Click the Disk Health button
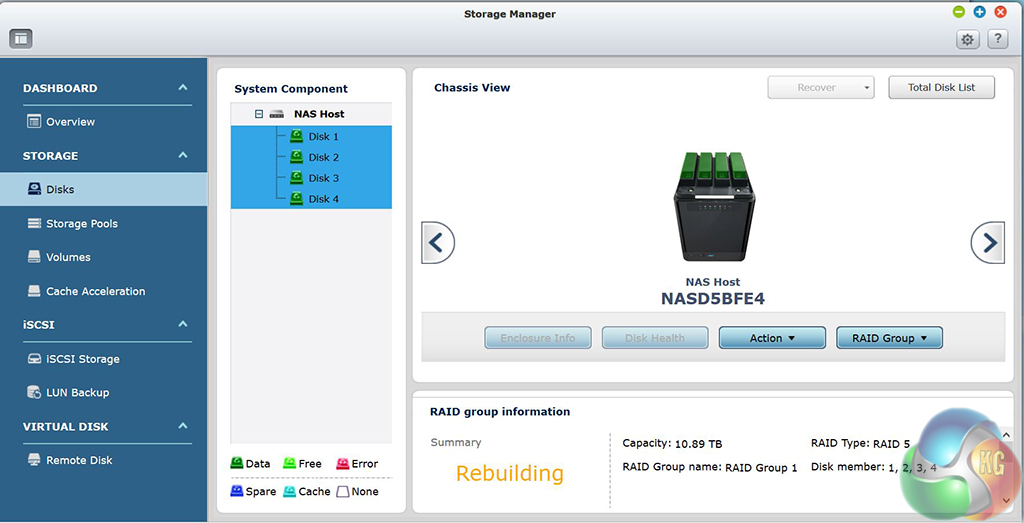The height and width of the screenshot is (523, 1024). [655, 338]
